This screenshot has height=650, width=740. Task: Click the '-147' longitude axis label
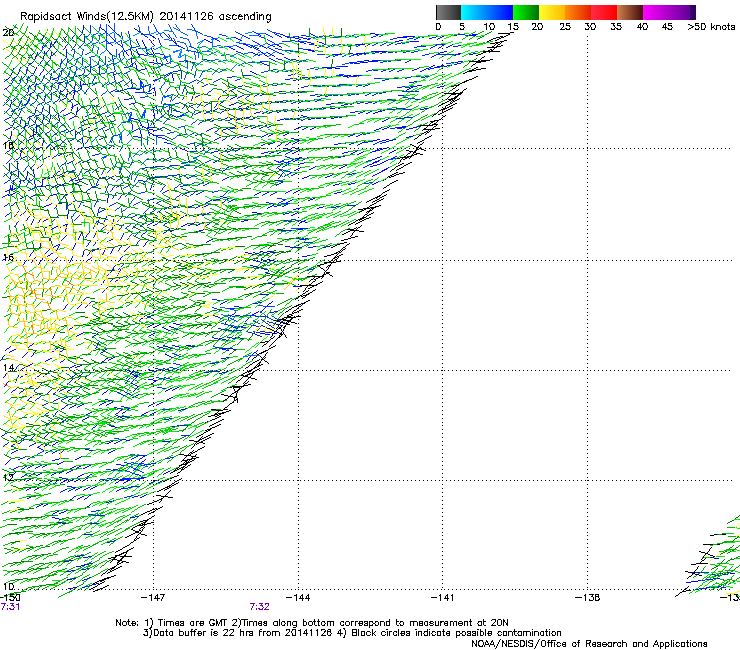click(153, 598)
